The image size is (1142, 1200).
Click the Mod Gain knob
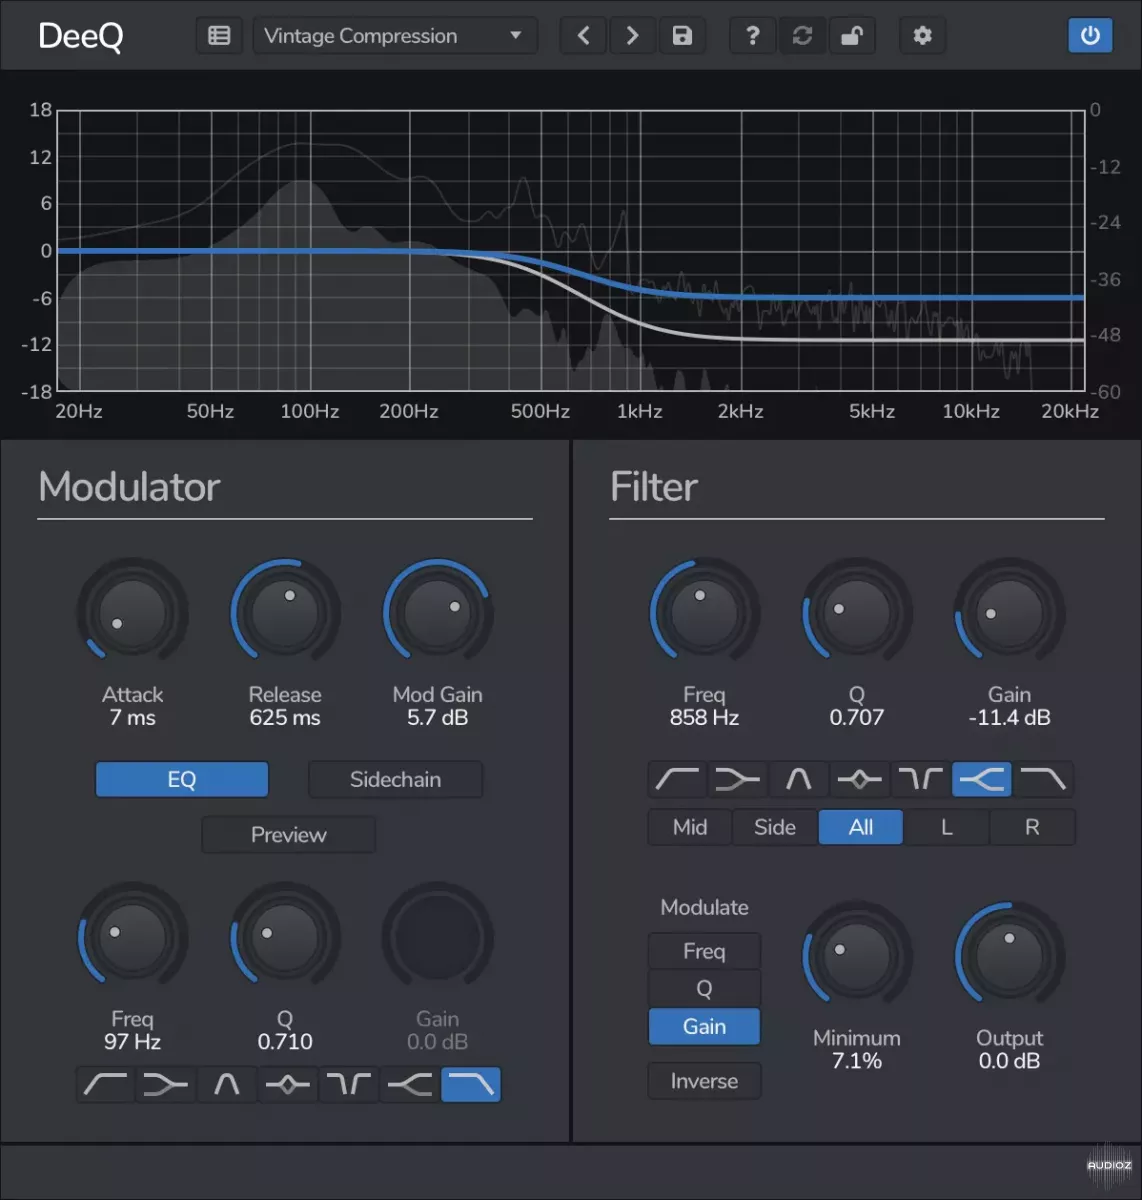[x=437, y=612]
